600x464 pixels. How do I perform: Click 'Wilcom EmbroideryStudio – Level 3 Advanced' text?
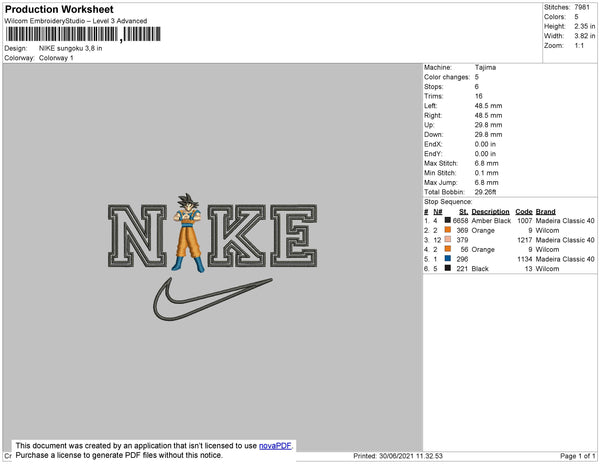tap(76, 21)
